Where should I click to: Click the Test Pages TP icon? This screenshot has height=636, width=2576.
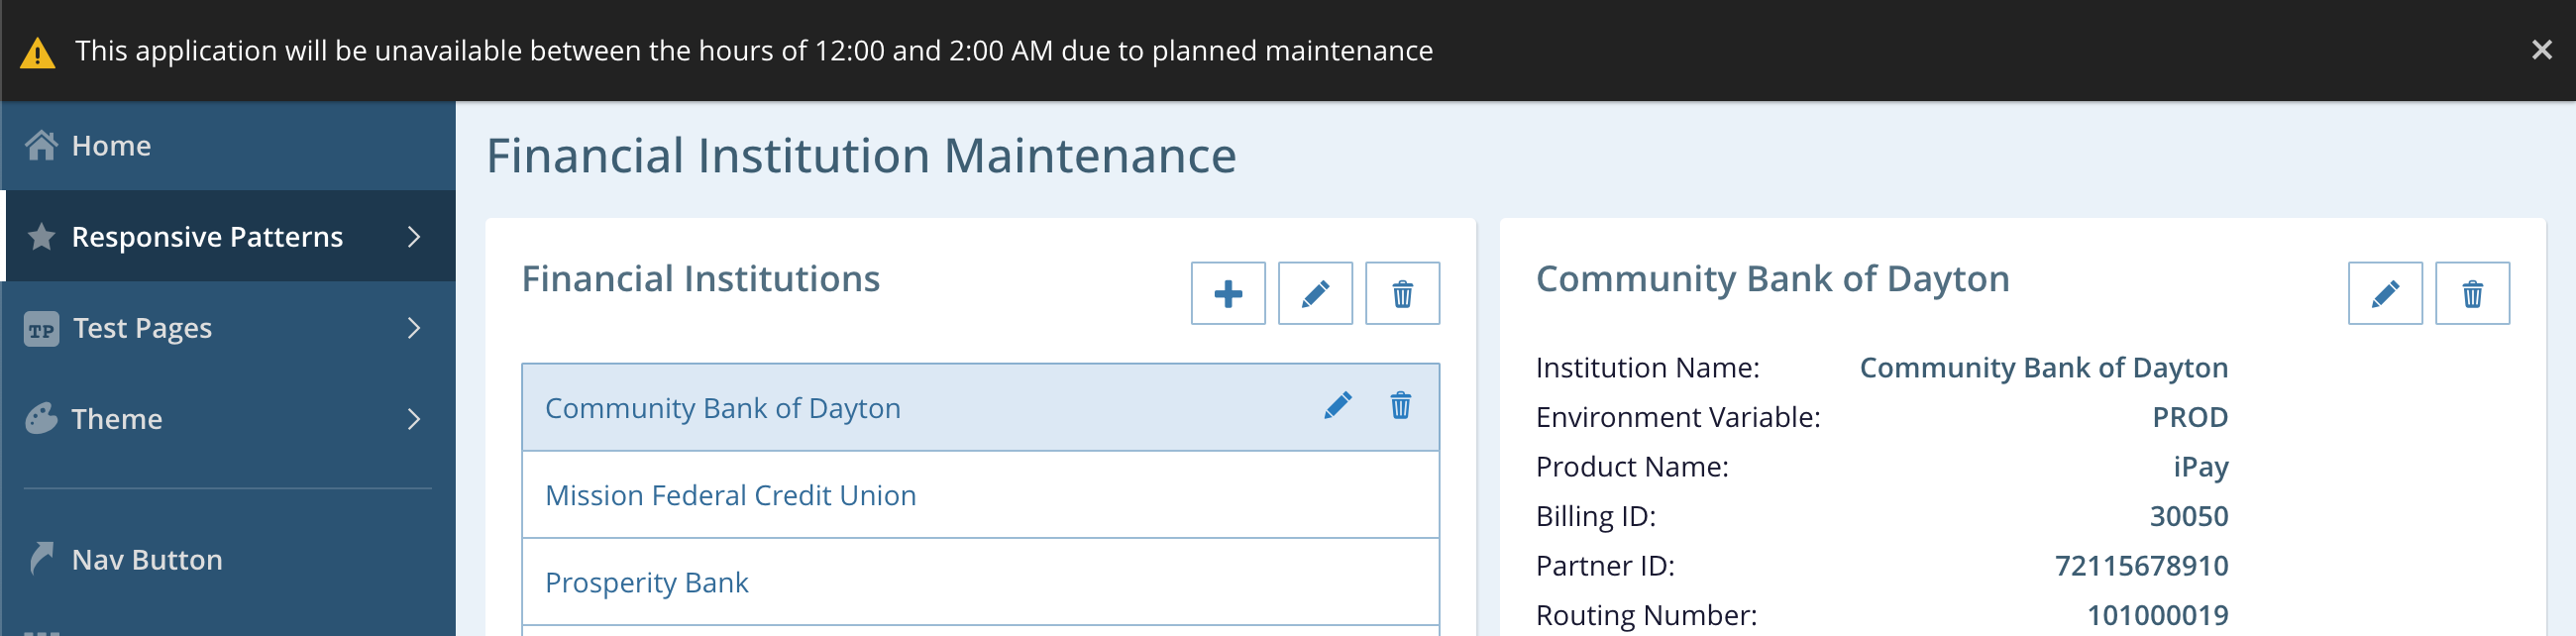(x=41, y=329)
